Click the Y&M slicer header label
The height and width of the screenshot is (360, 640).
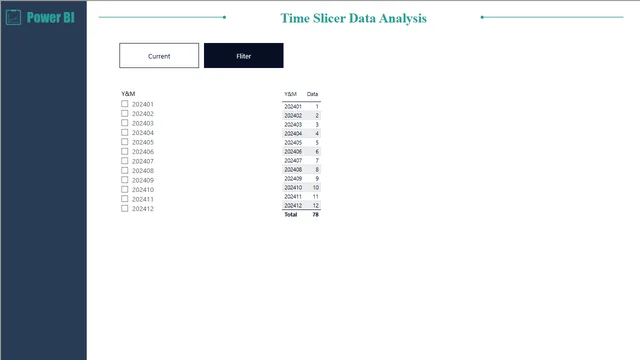click(x=128, y=93)
